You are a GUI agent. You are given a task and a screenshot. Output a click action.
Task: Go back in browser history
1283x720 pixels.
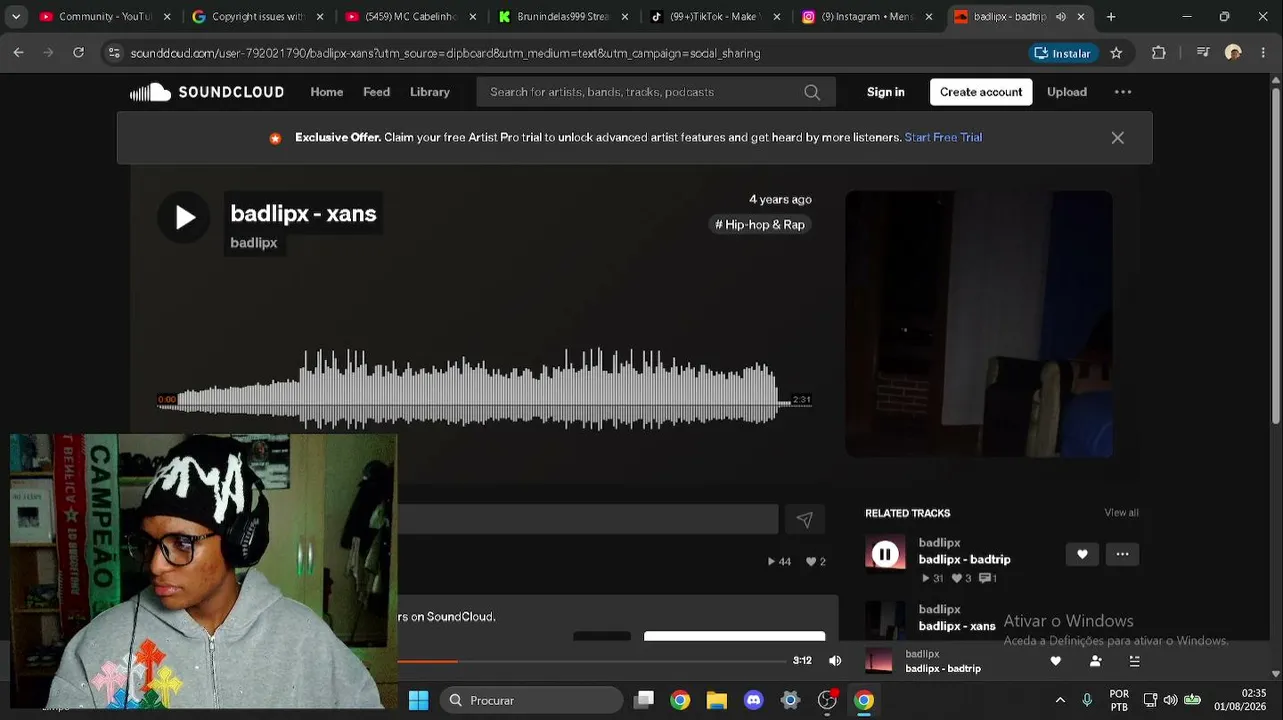point(19,53)
